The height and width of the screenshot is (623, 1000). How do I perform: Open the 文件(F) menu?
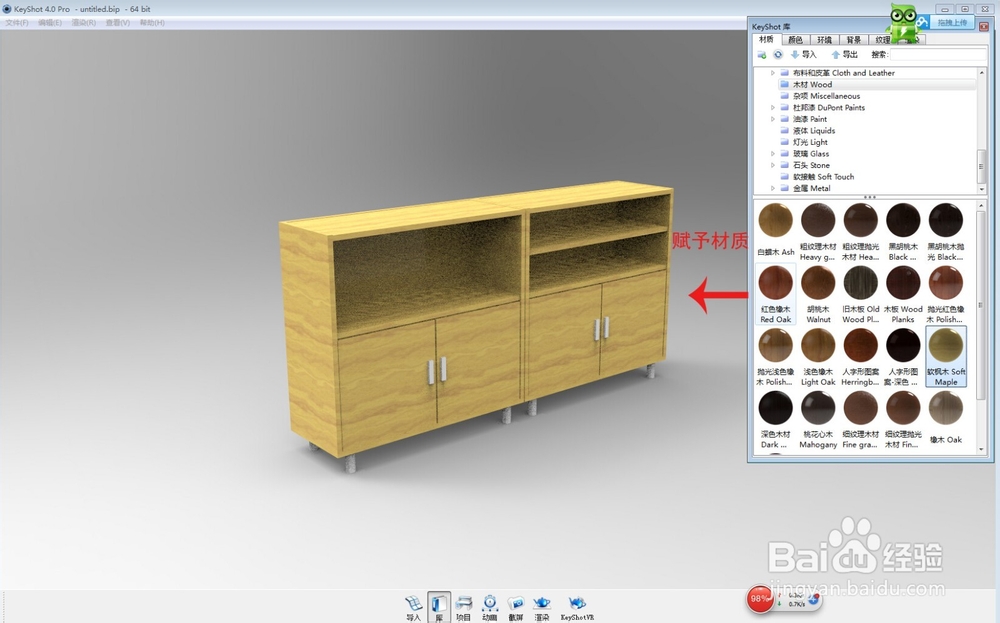(17, 22)
